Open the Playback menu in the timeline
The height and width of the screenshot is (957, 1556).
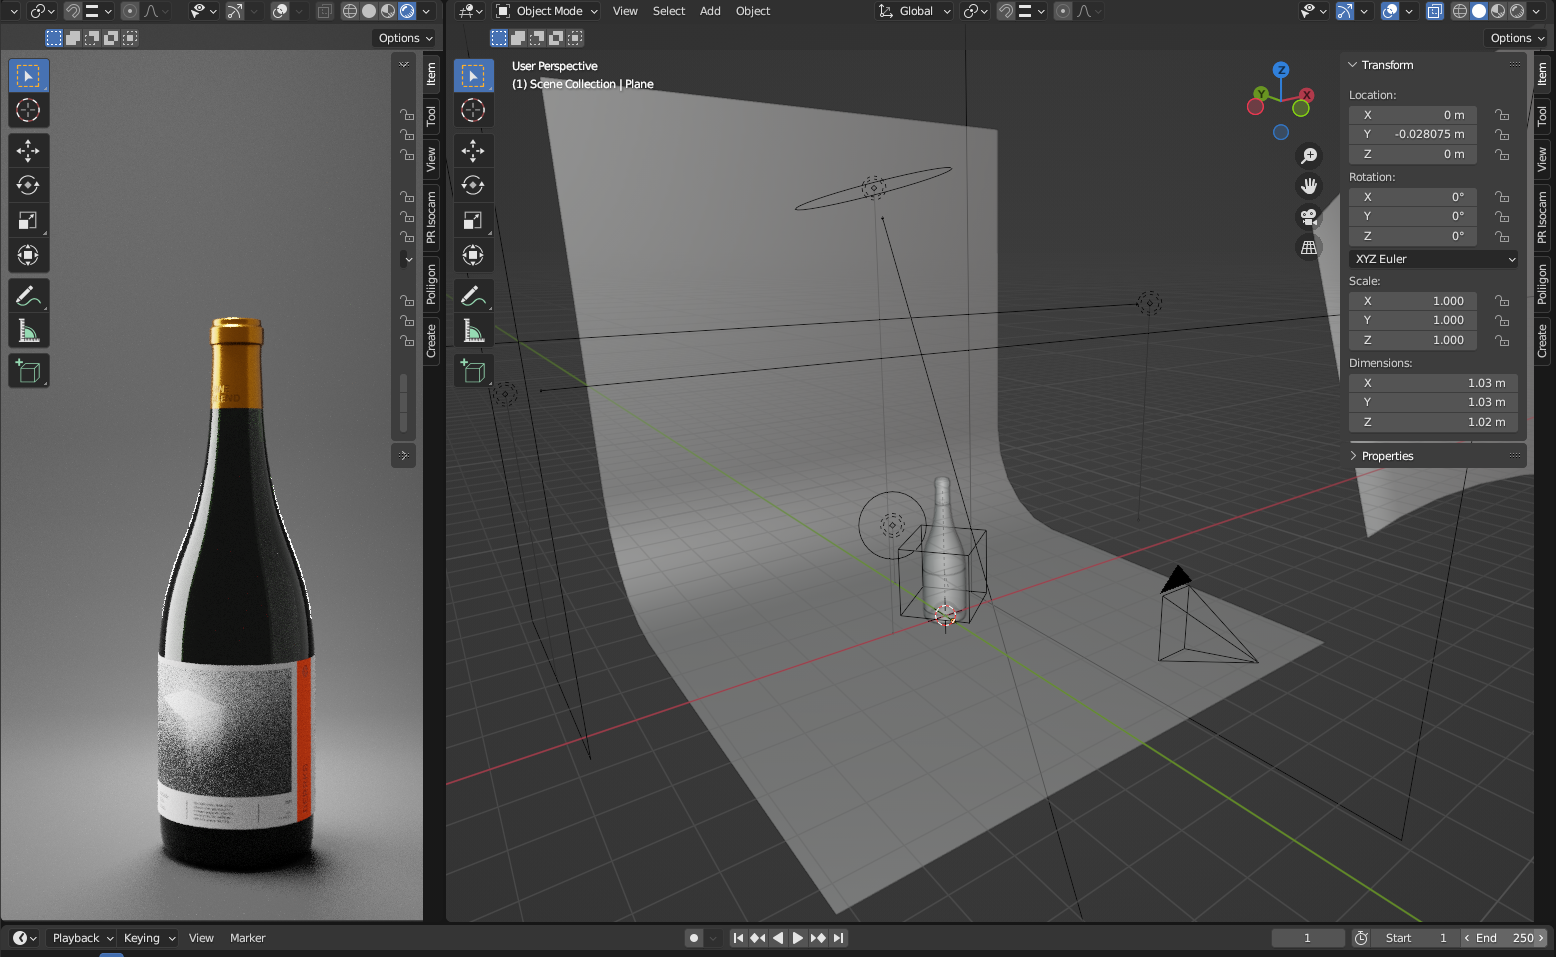[78, 938]
